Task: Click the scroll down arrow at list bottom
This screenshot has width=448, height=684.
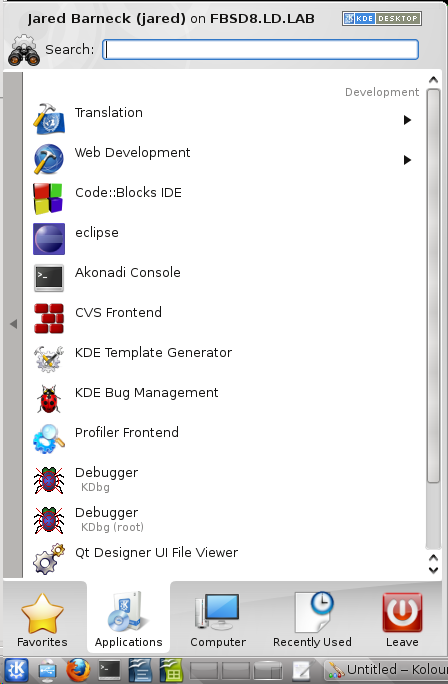Action: click(x=433, y=569)
